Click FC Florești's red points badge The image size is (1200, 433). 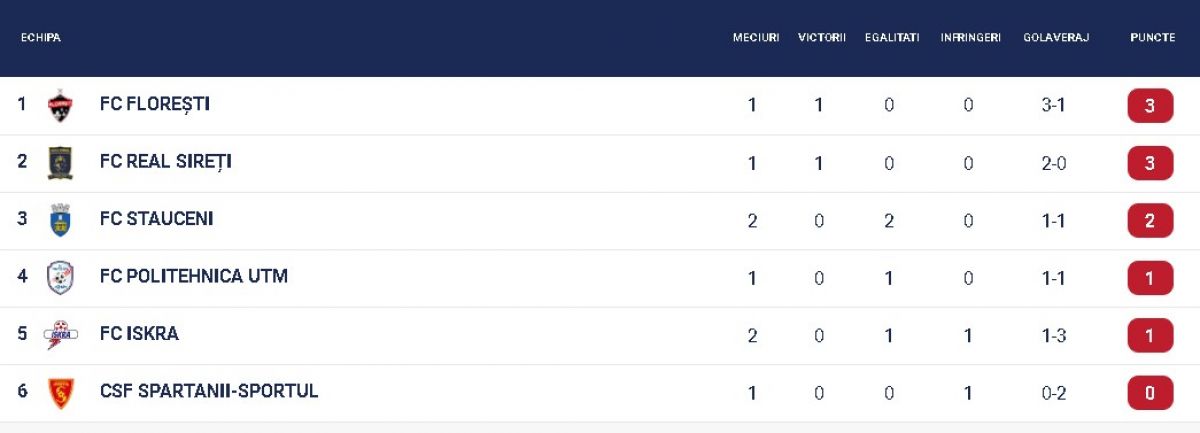[1150, 106]
